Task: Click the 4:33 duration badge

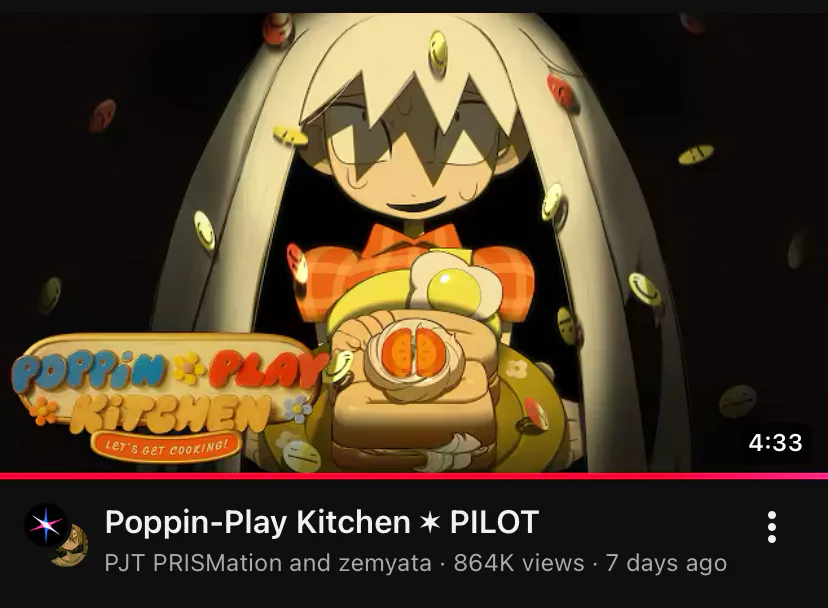Action: coord(775,442)
